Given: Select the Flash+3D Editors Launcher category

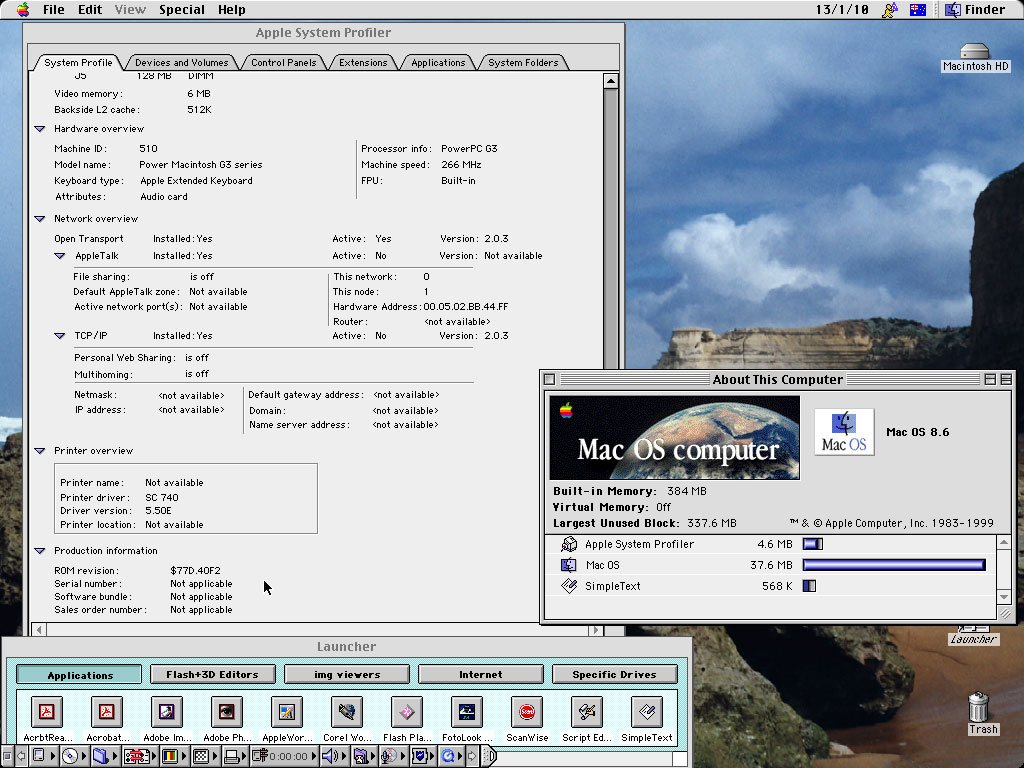Looking at the screenshot, I should (x=212, y=675).
